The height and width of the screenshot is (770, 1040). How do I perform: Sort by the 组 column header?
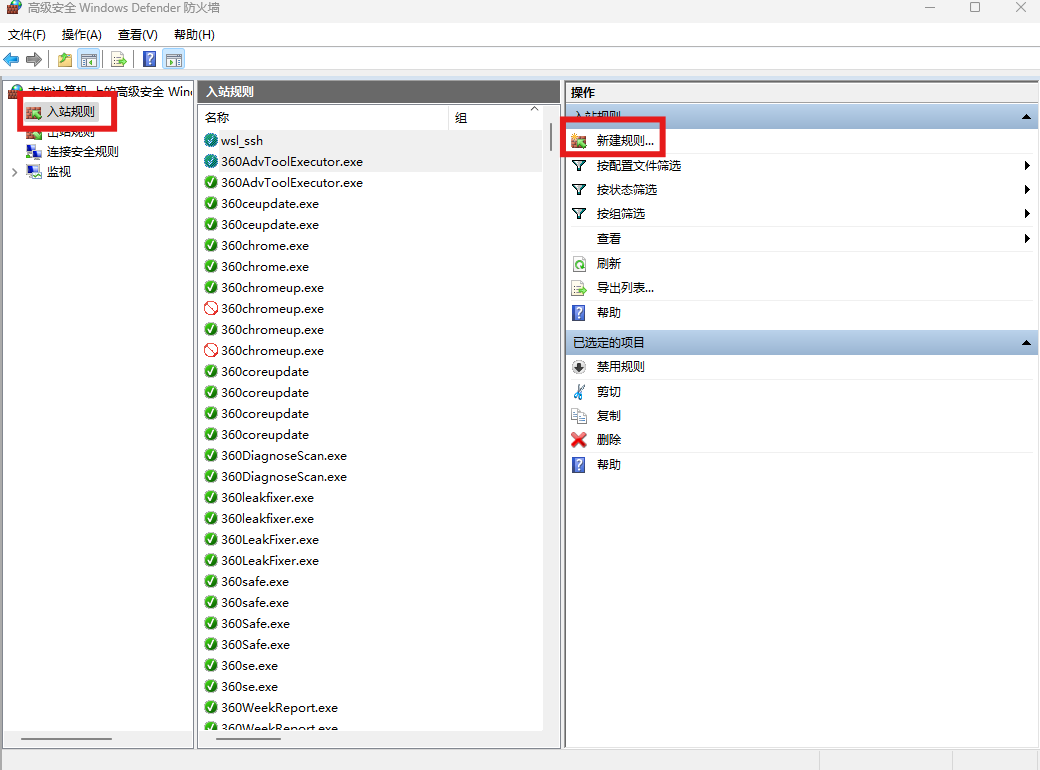click(x=495, y=118)
